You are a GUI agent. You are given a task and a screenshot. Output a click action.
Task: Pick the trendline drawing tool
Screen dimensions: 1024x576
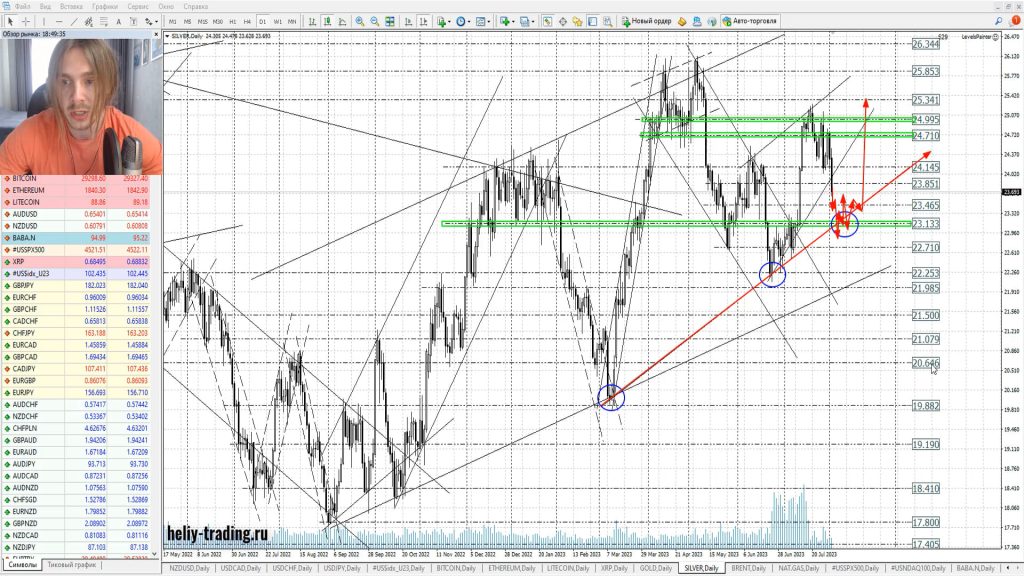pos(76,20)
